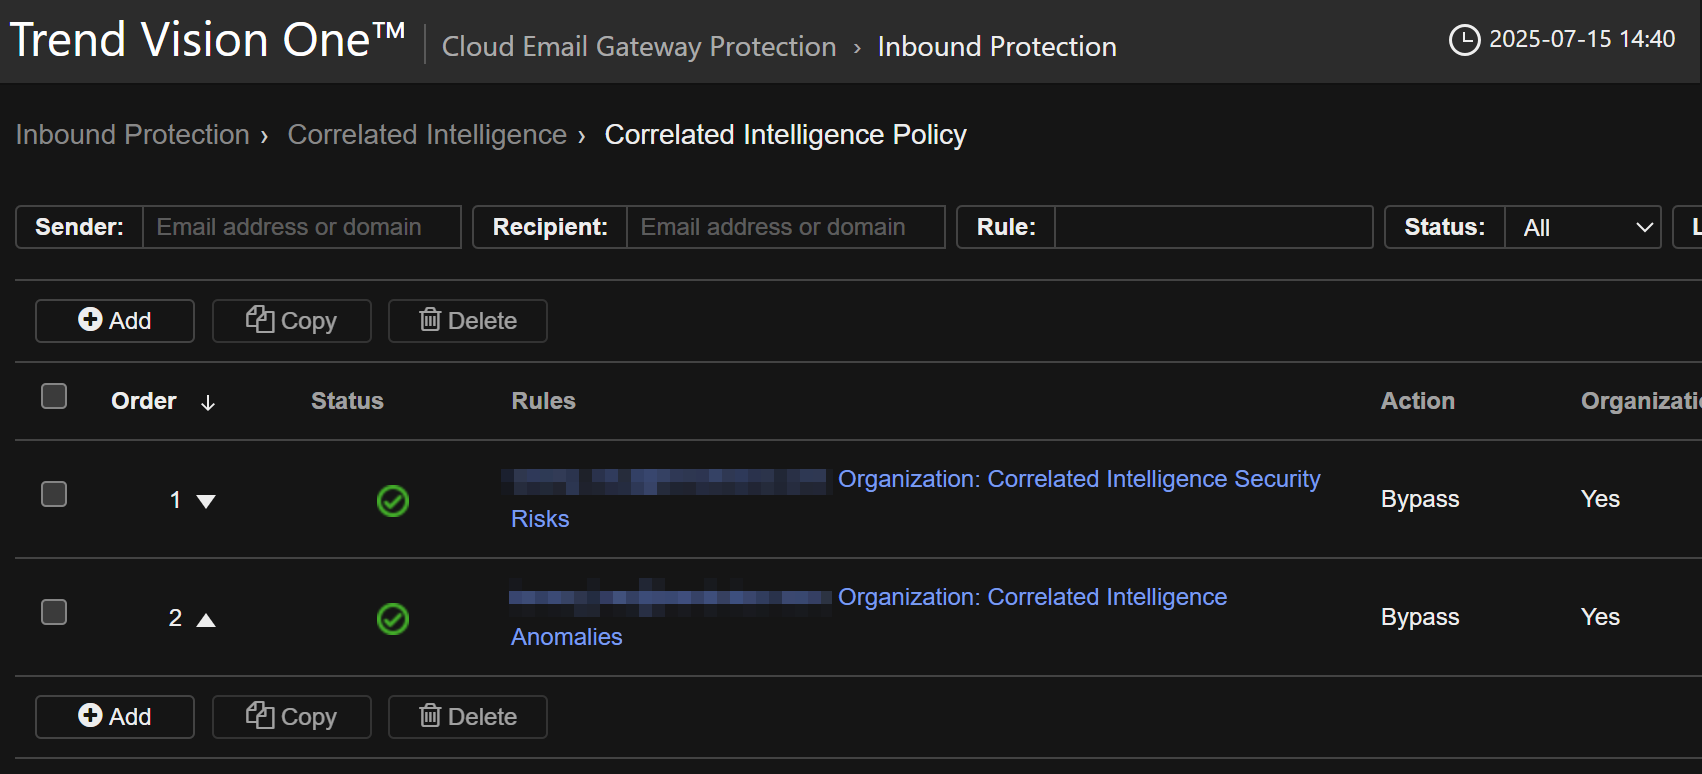
Task: Navigate to Correlated Intelligence breadcrumb
Action: click(427, 135)
